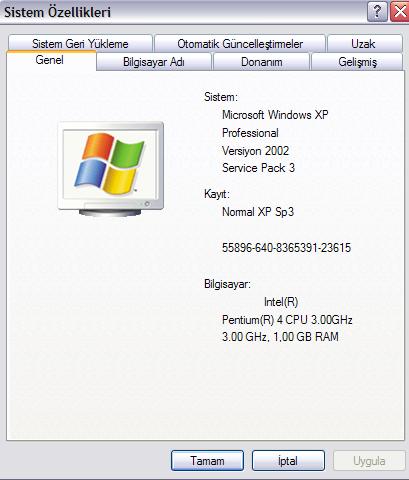This screenshot has width=409, height=480.
Task: Click the Pentium(R) 4 CPU 3.00GHz line
Action: coord(287,320)
